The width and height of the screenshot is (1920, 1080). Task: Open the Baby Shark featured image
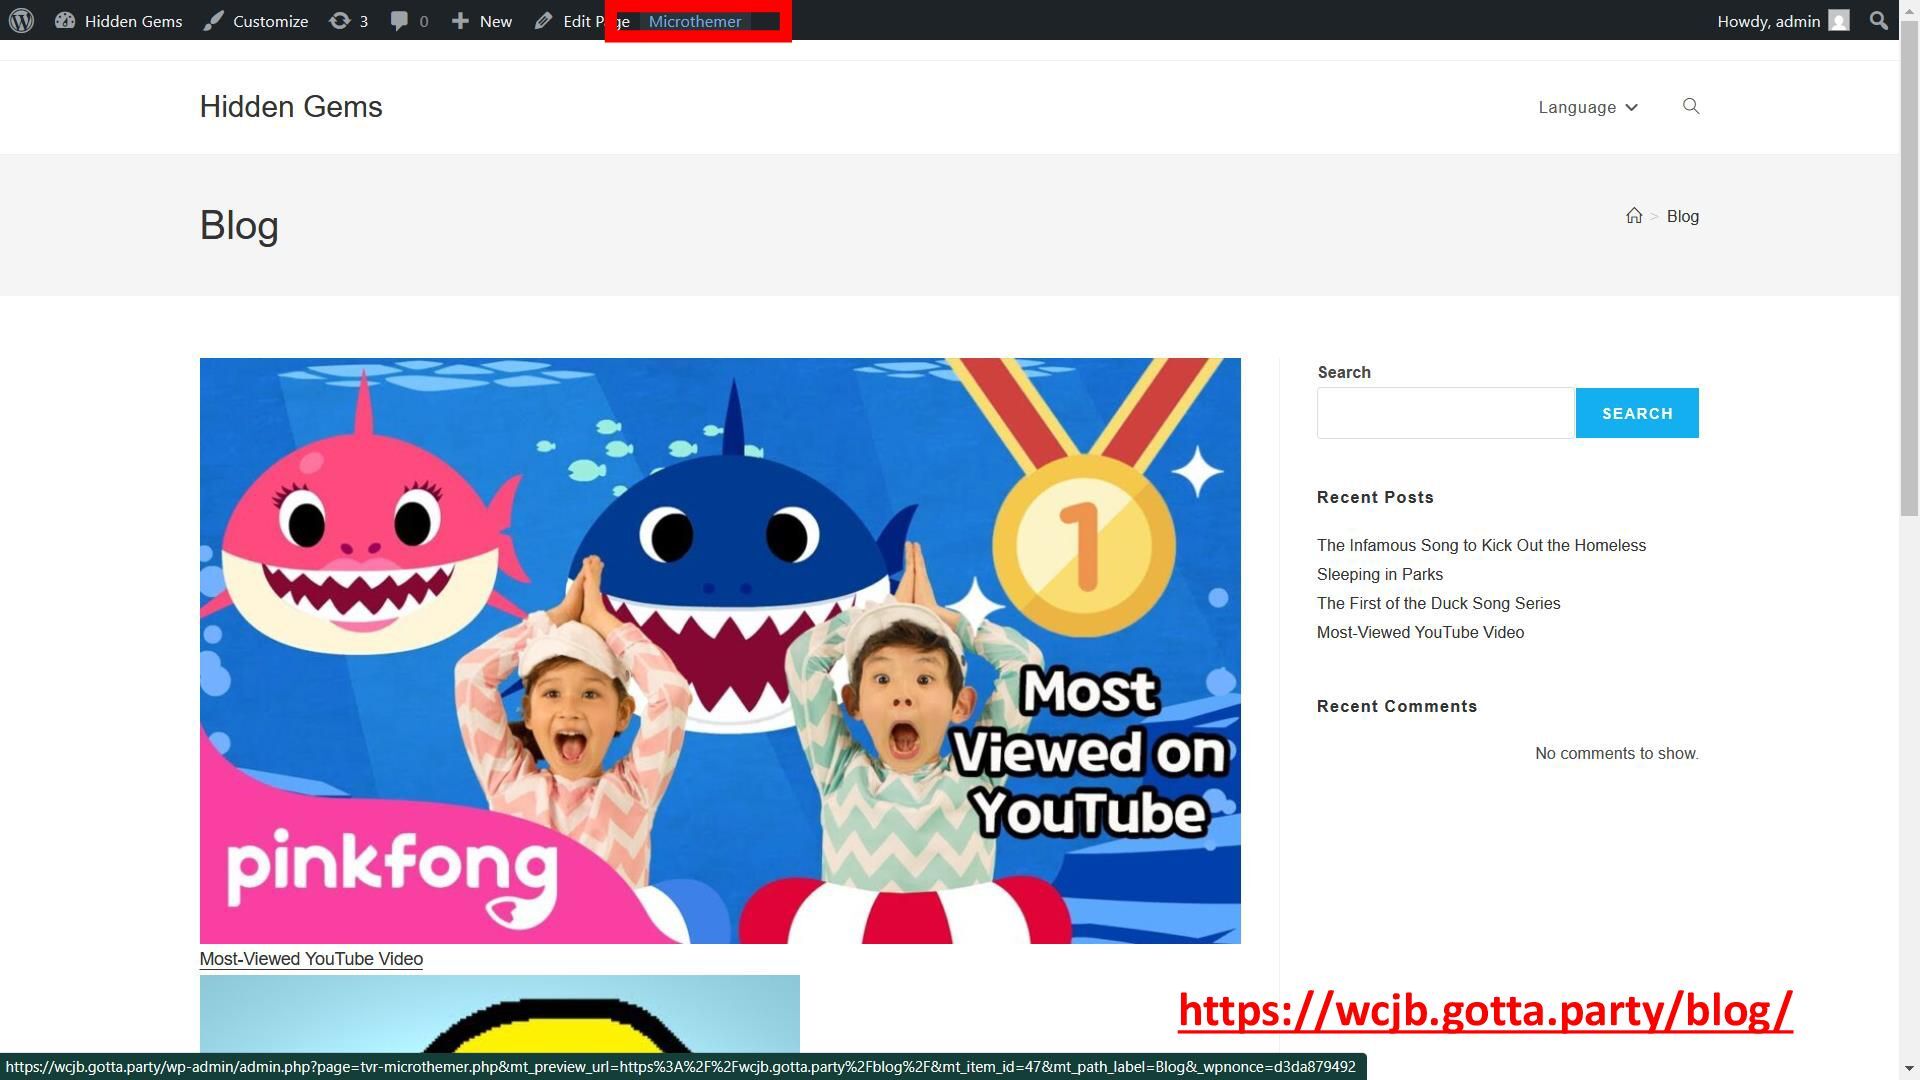[720, 650]
